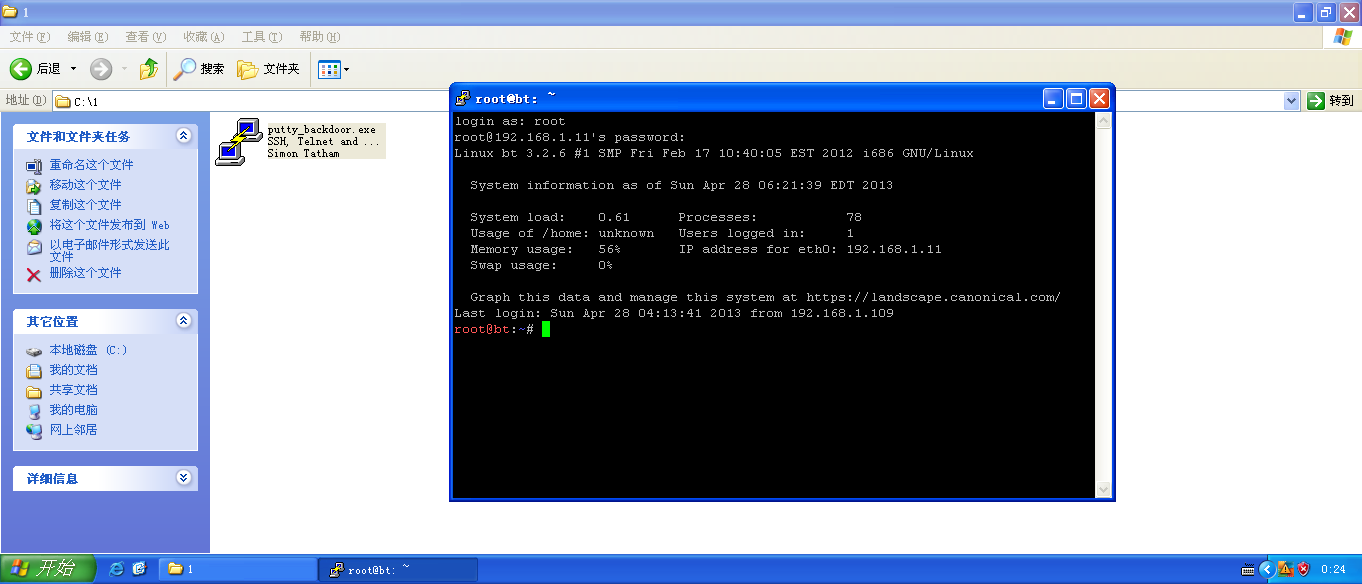Click Rename this file (重命名这个文件)
Image resolution: width=1362 pixels, height=584 pixels.
pyautogui.click(x=91, y=165)
